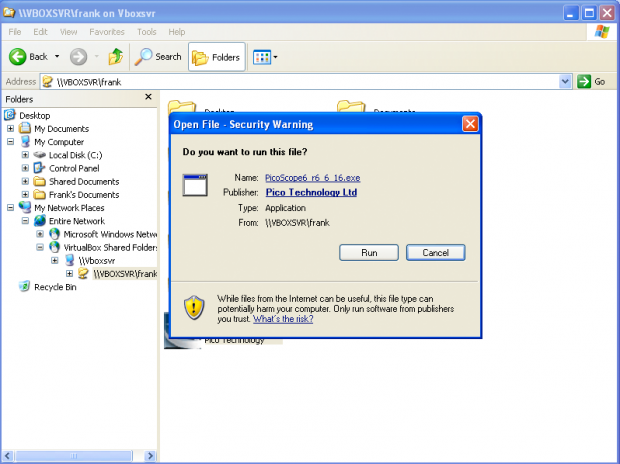620x464 pixels.
Task: Minimize the Explorer window
Action: click(570, 13)
